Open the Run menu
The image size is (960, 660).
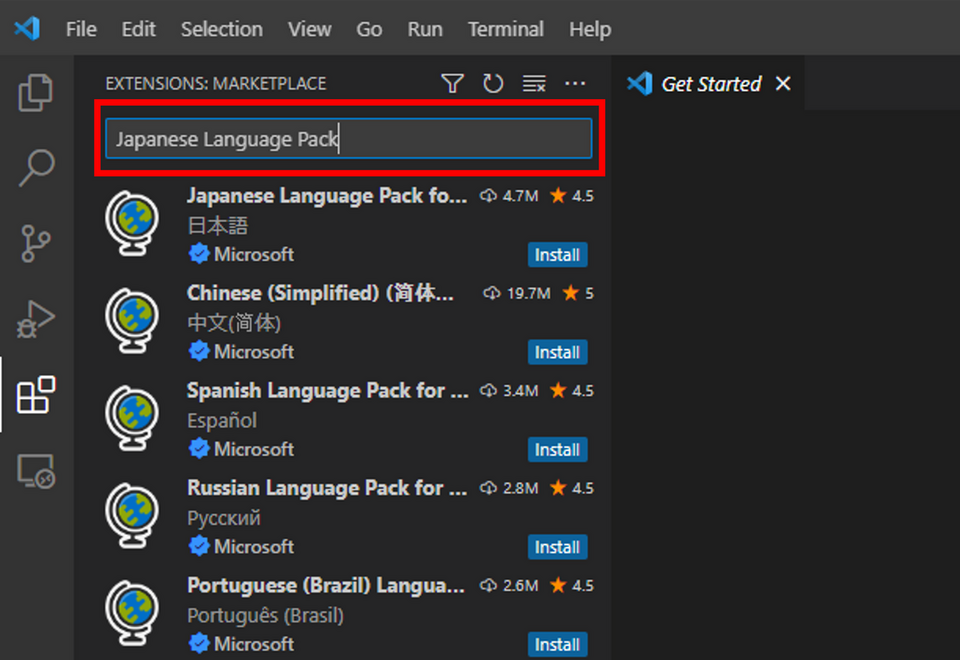click(425, 29)
